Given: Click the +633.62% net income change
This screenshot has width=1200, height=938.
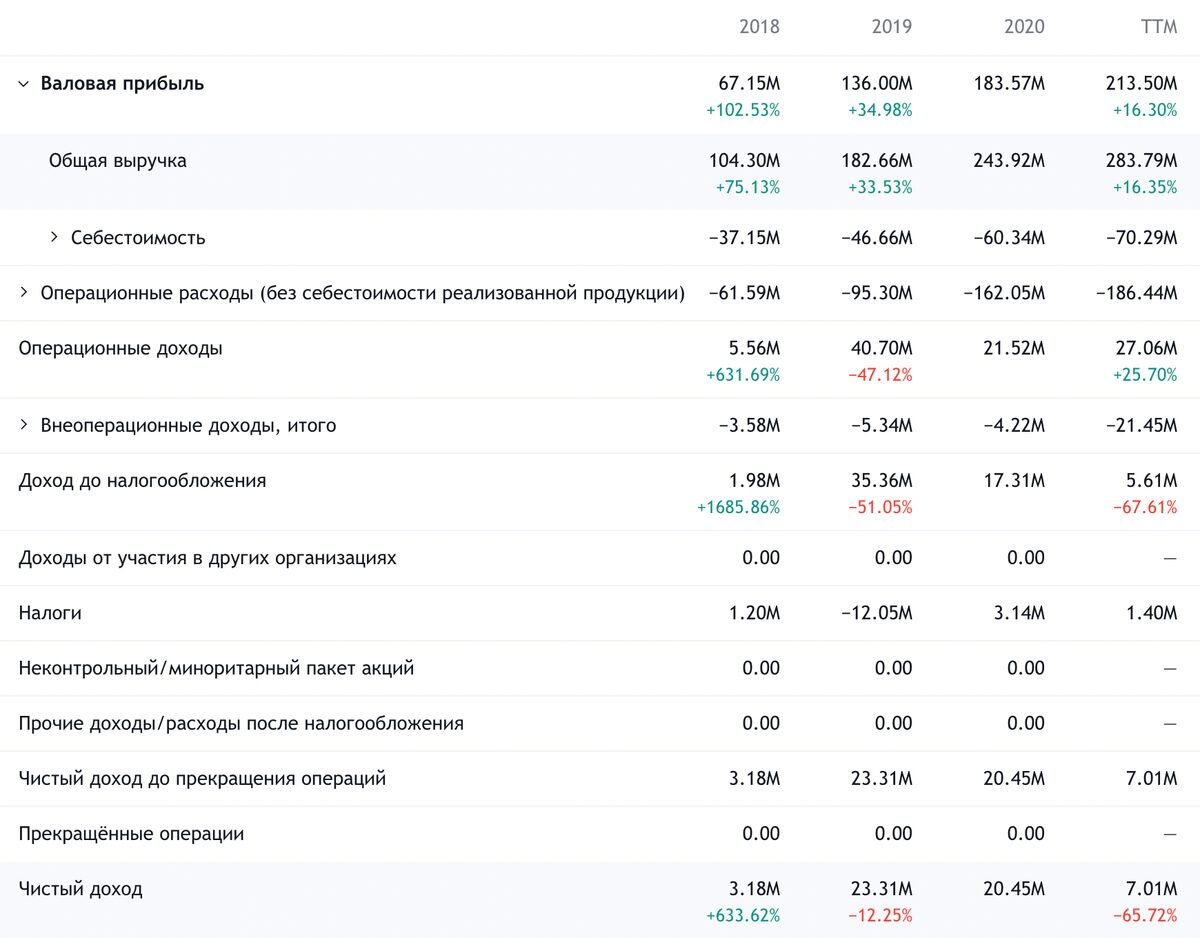Looking at the screenshot, I should point(743,915).
